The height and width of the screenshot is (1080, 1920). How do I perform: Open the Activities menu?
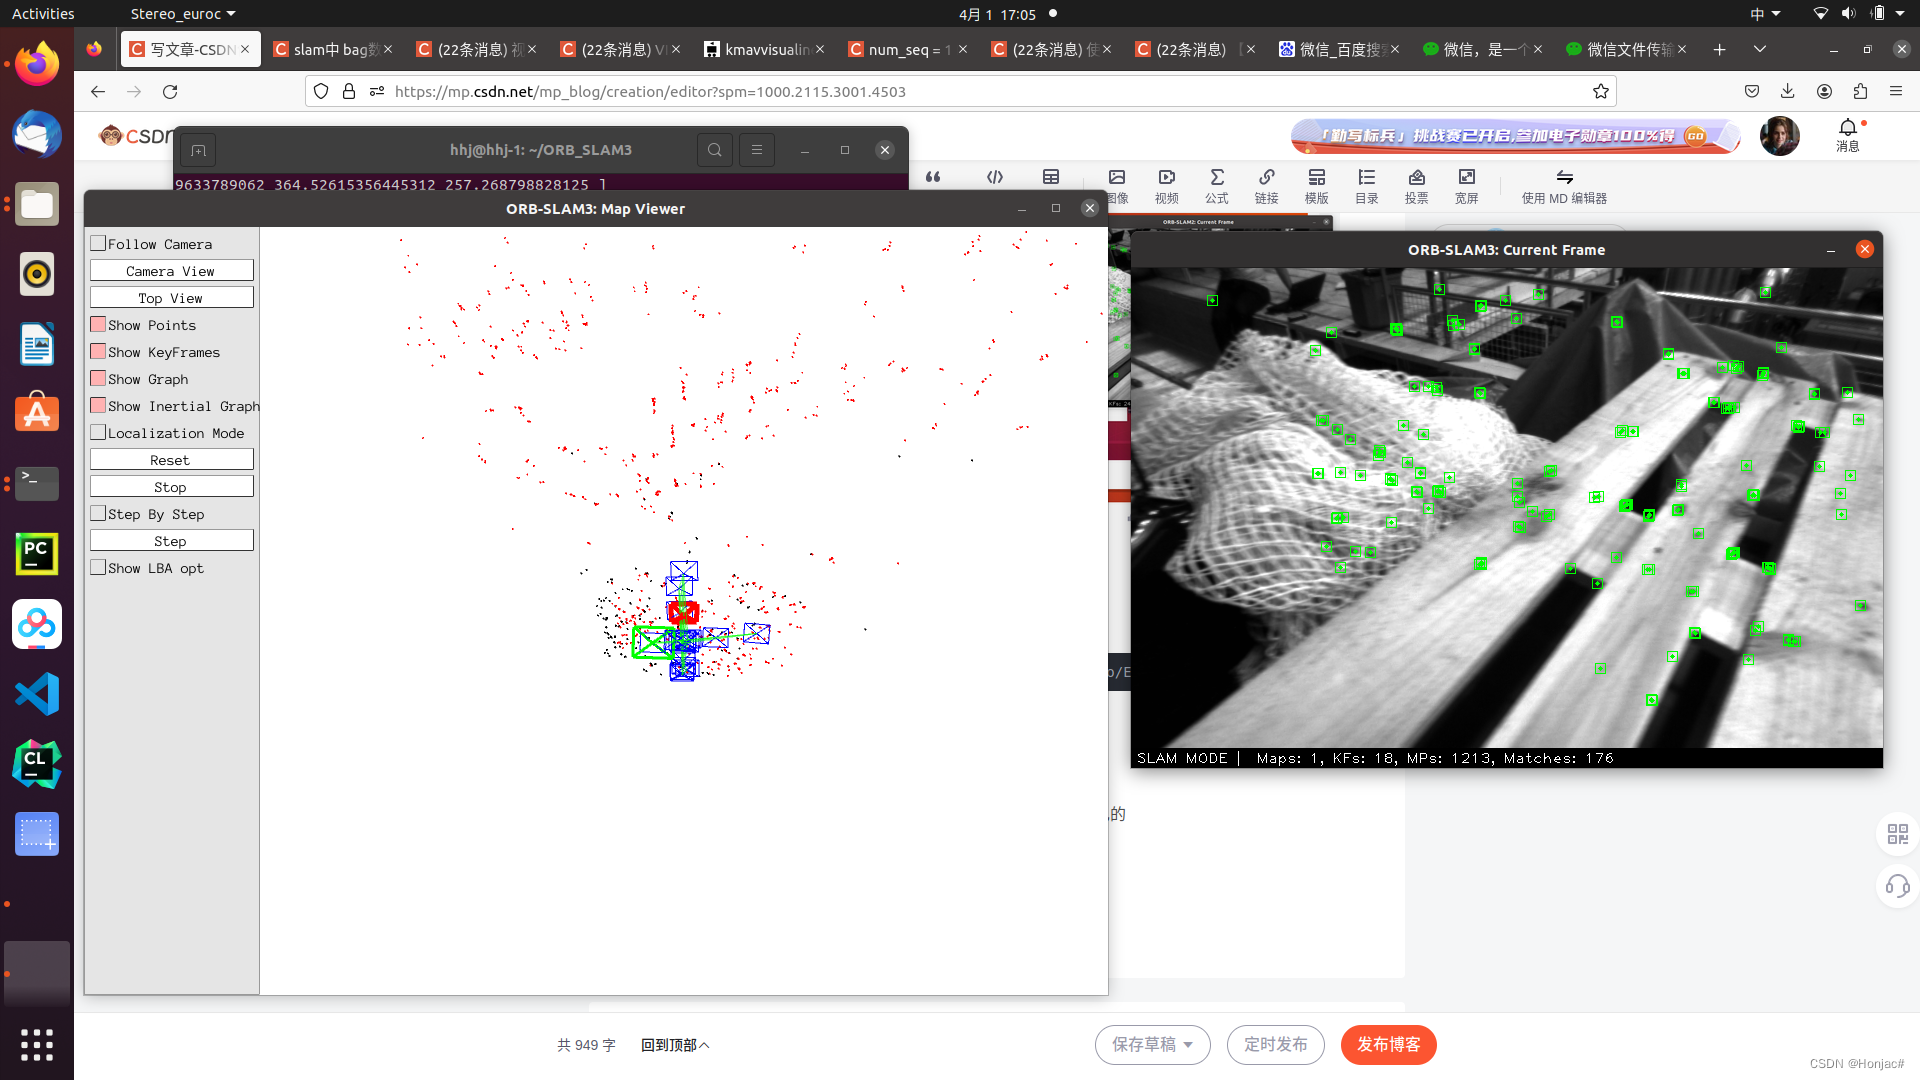pos(42,13)
